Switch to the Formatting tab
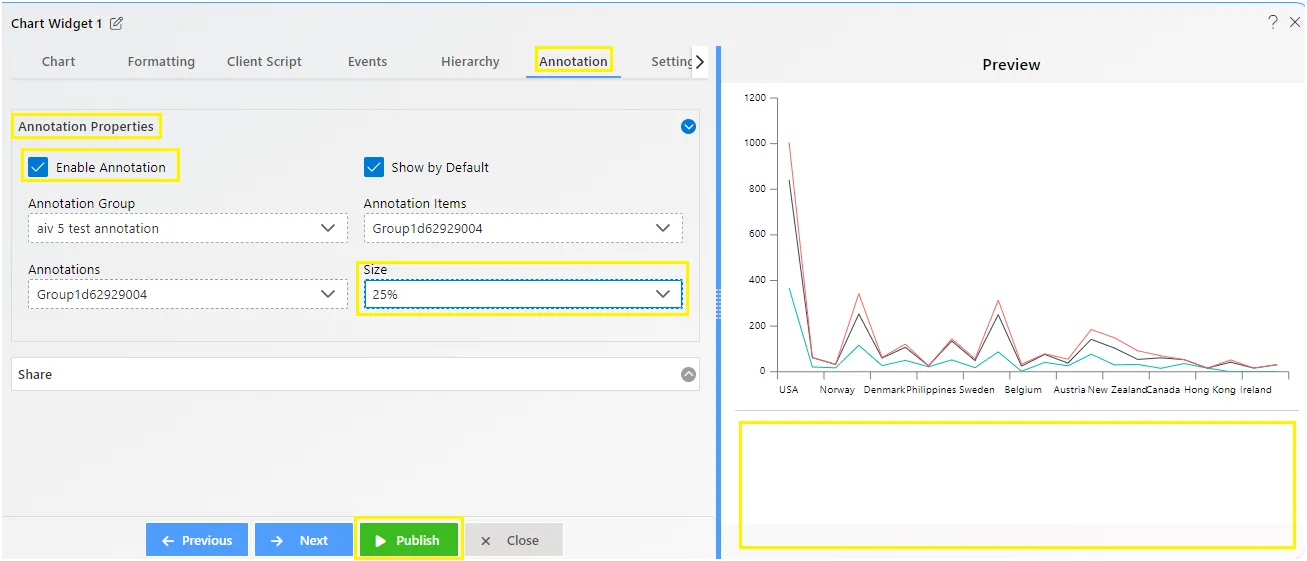 point(161,61)
